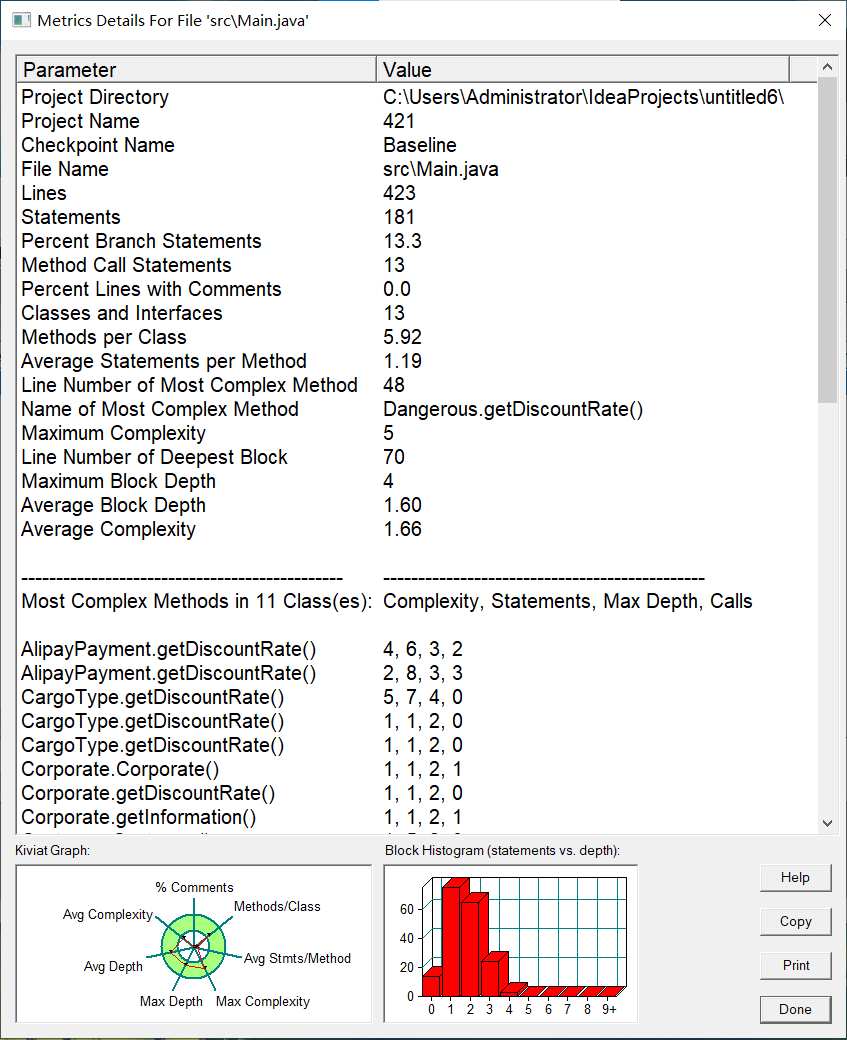Click the Max Complexity axis label
The height and width of the screenshot is (1040, 847).
[263, 1001]
